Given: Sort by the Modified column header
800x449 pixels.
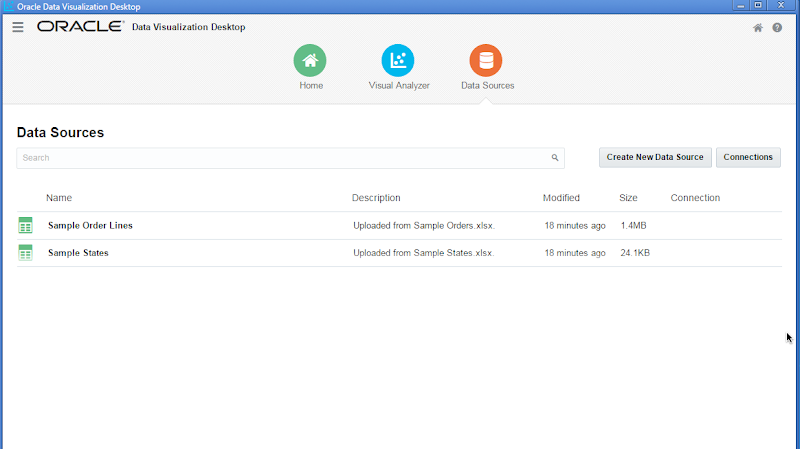Looking at the screenshot, I should [561, 197].
